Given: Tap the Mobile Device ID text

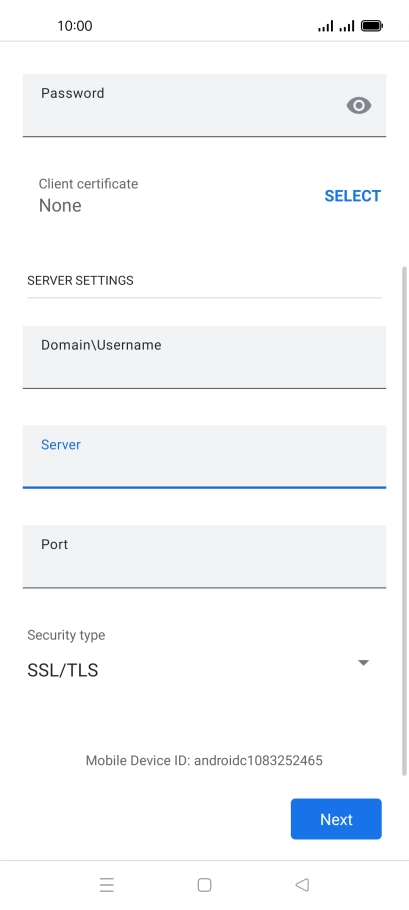Looking at the screenshot, I should (x=204, y=760).
